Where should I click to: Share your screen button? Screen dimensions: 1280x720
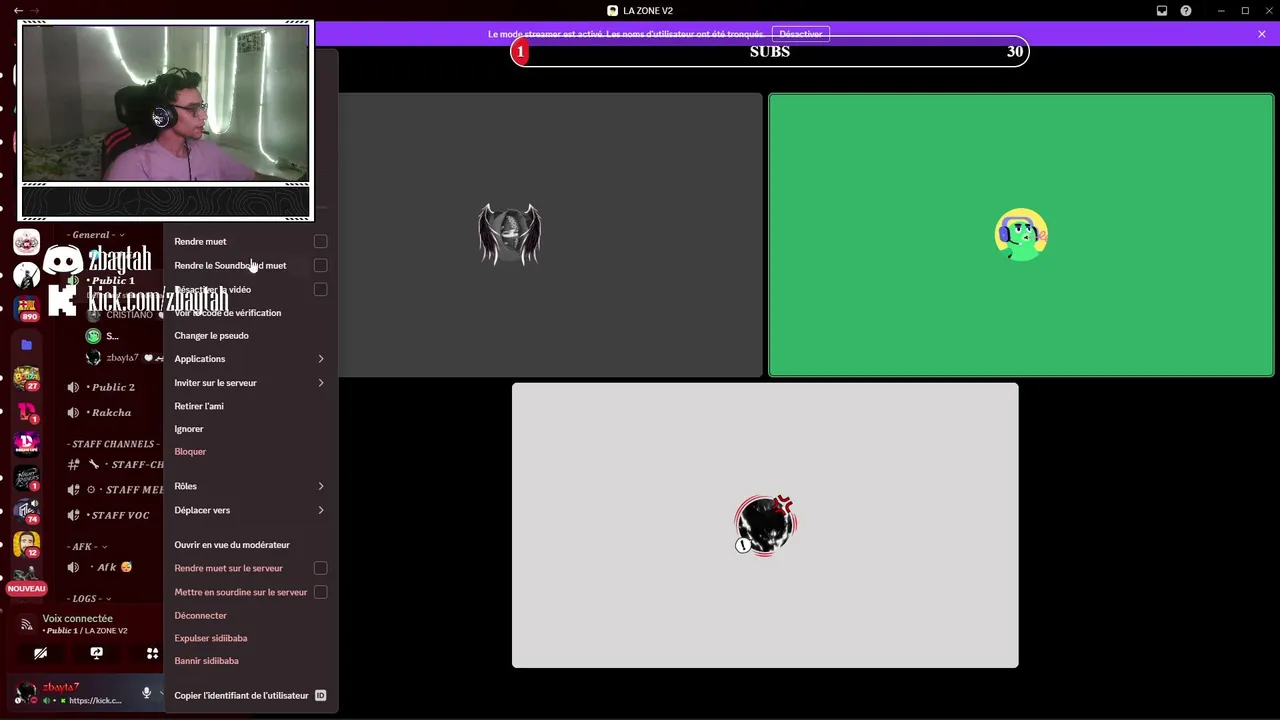96,653
